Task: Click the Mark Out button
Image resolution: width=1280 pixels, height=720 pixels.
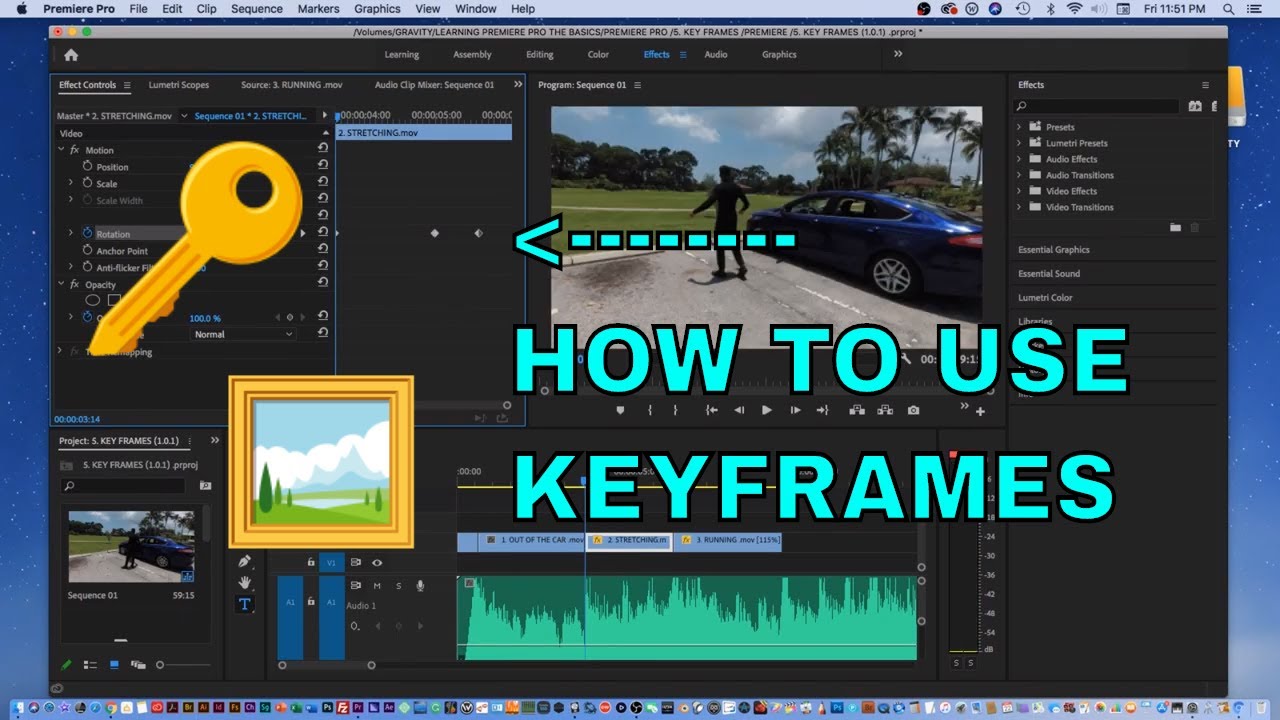Action: [x=675, y=410]
